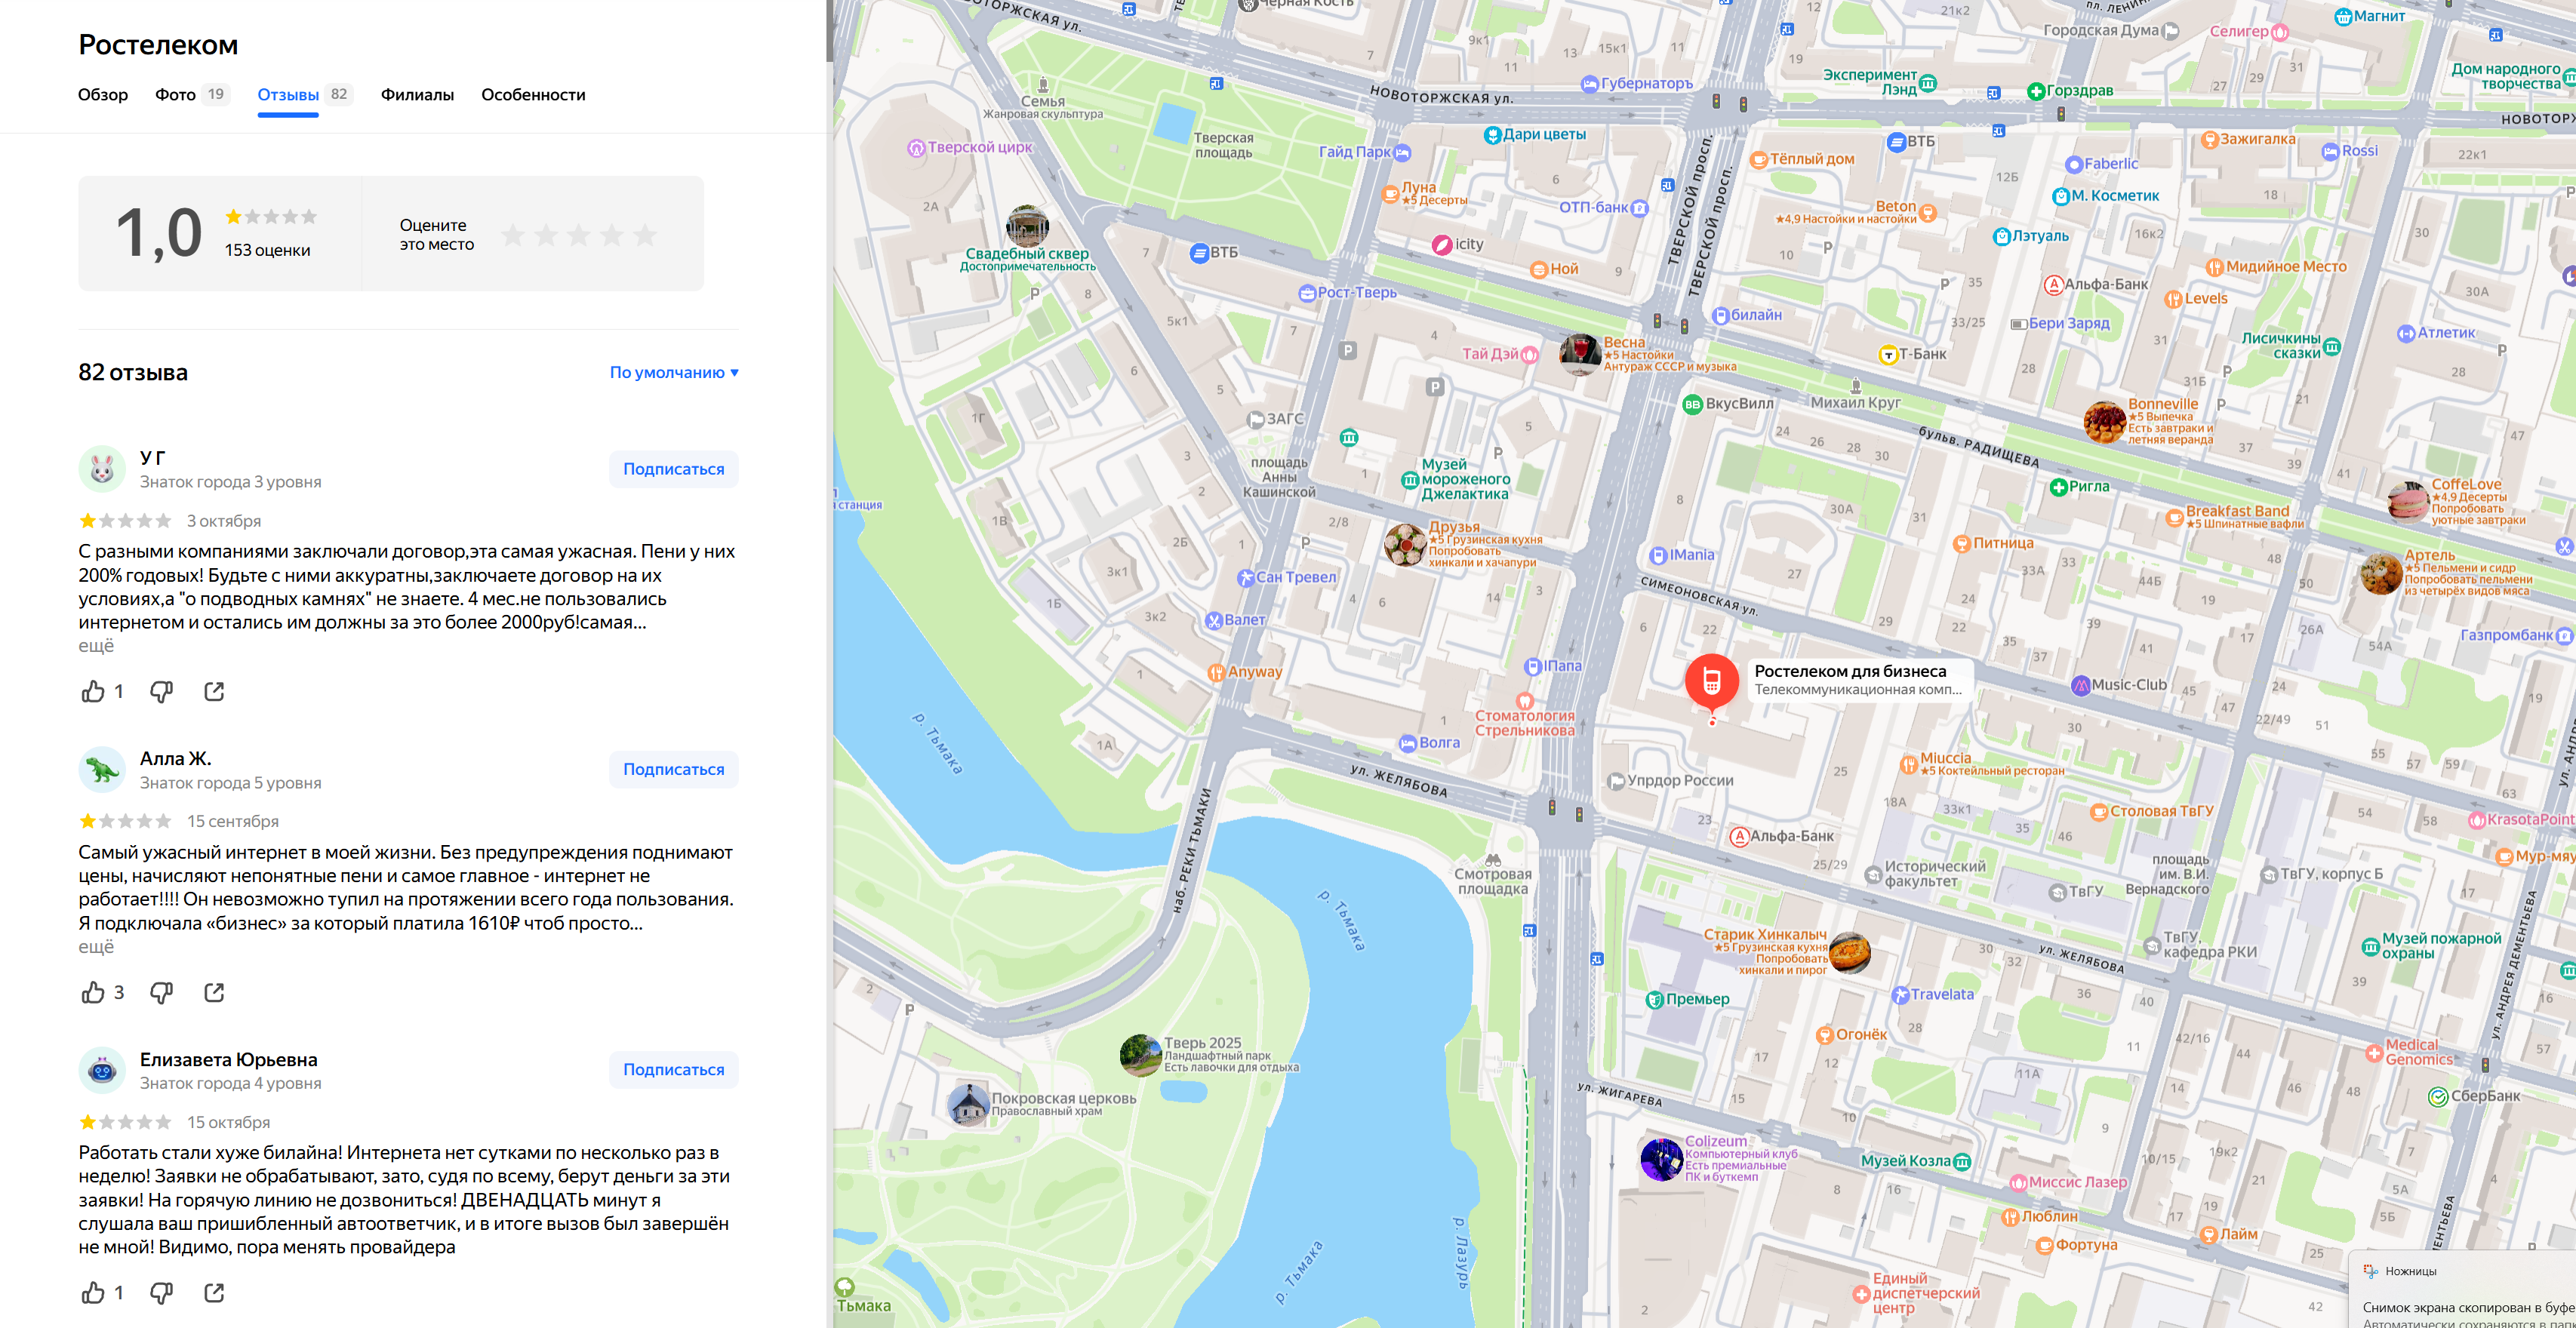Open the СберБанк map marker

2438,1097
